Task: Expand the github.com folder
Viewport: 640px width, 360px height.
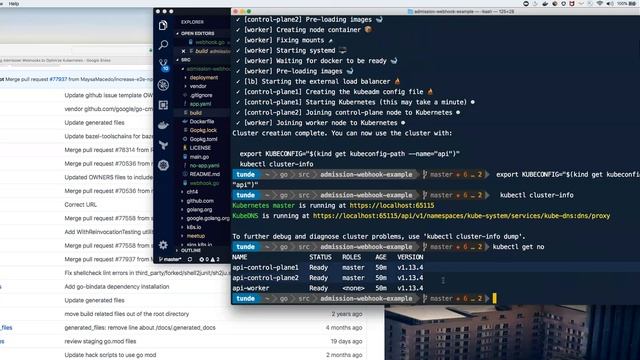Action: (x=200, y=201)
